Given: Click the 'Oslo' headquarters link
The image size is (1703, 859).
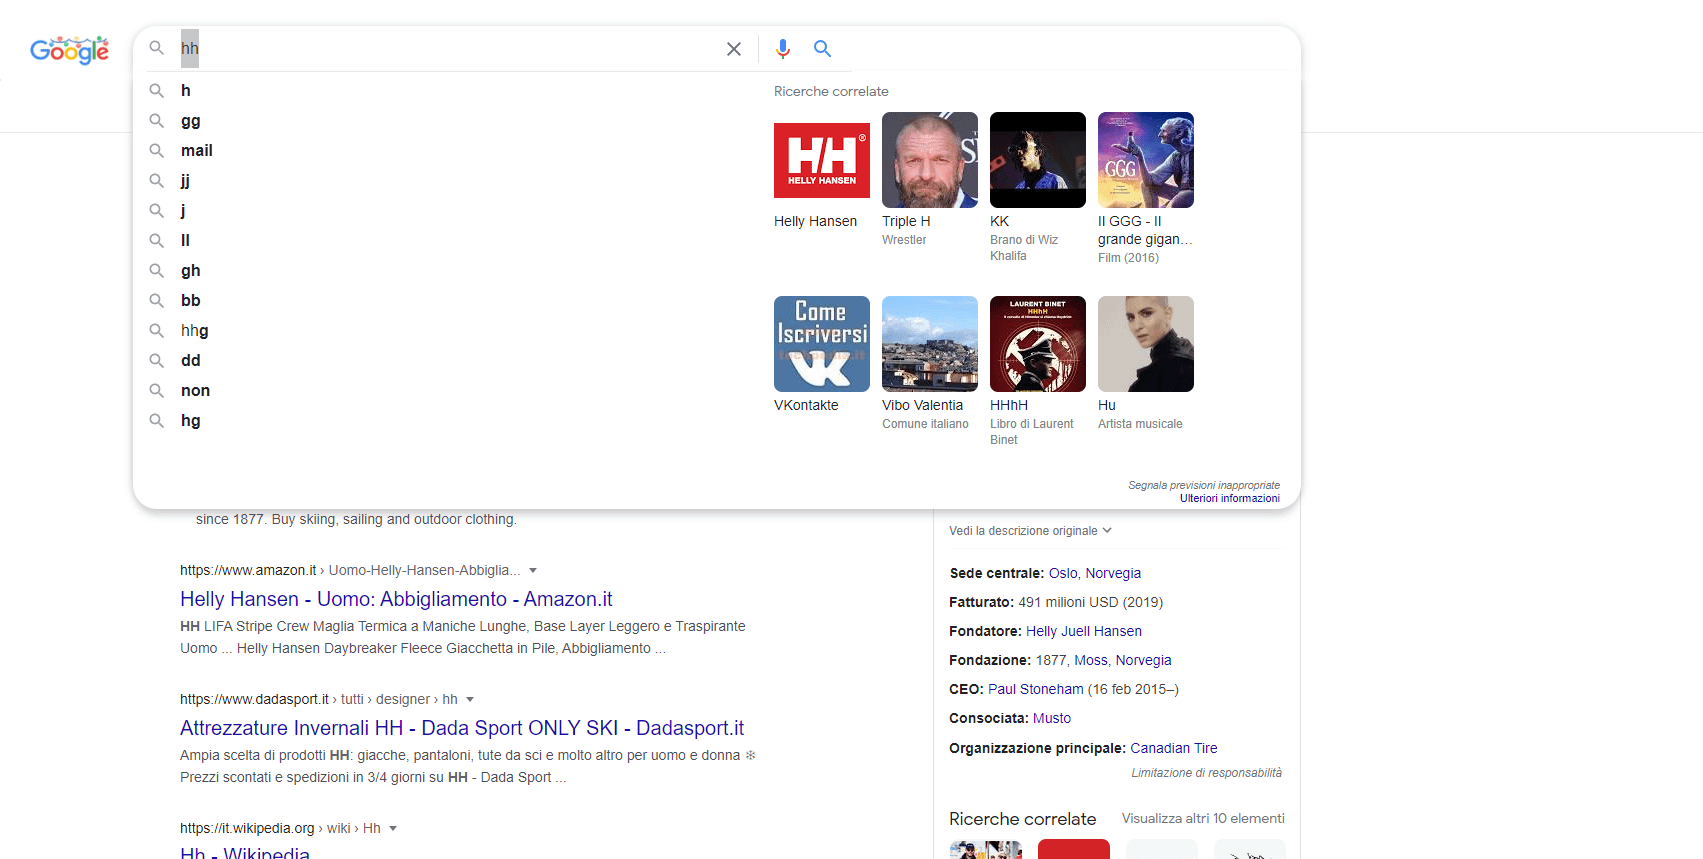Looking at the screenshot, I should point(1063,573).
